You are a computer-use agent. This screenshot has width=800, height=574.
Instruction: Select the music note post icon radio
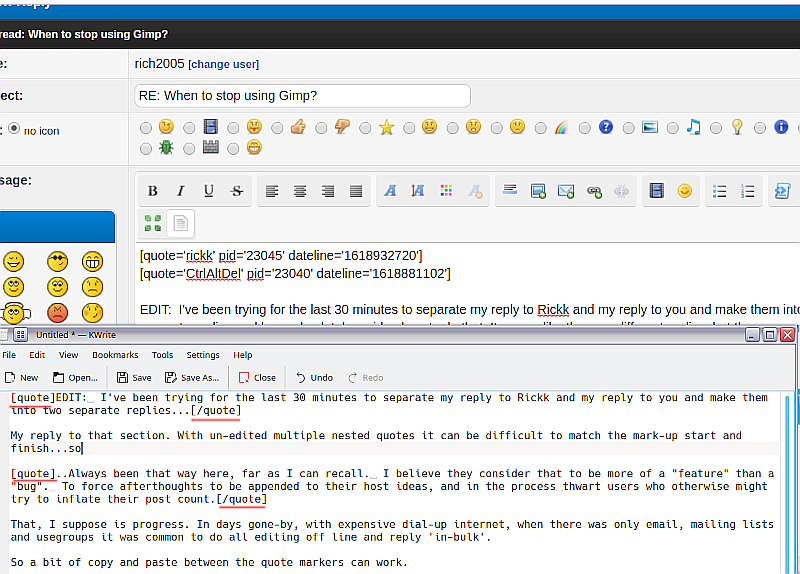coord(672,128)
